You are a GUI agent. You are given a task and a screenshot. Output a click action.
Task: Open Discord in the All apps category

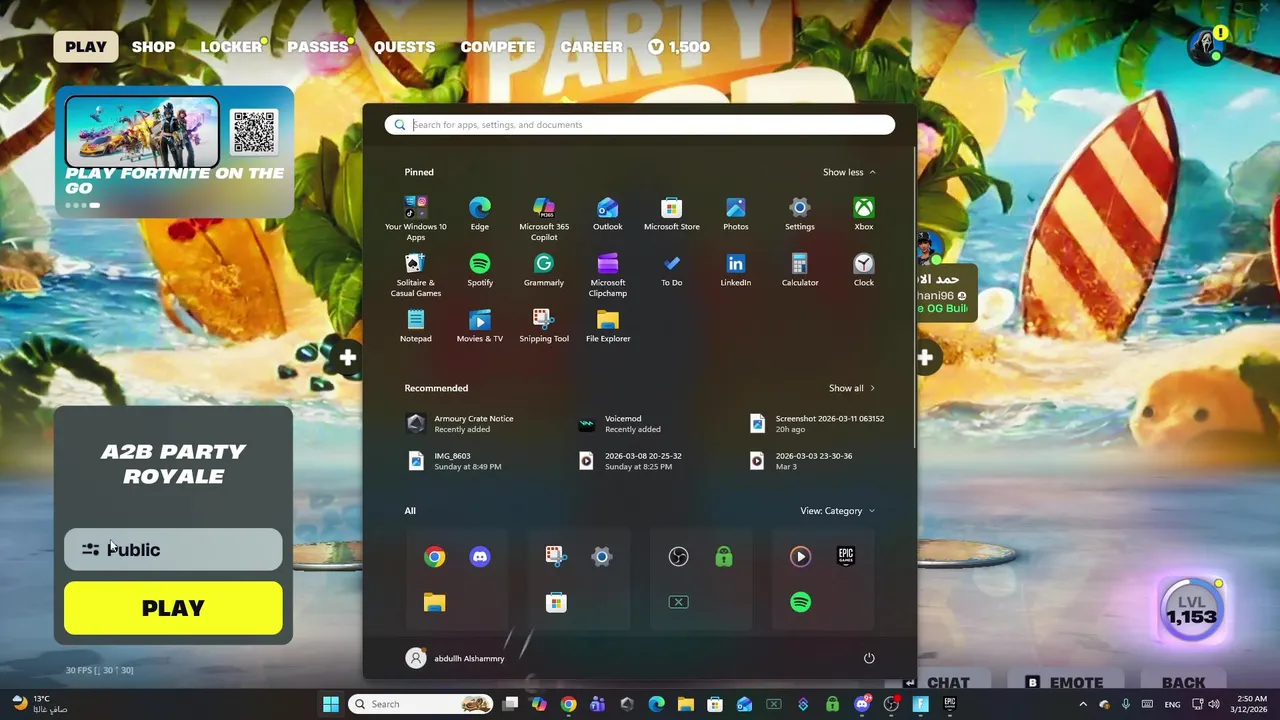pyautogui.click(x=480, y=557)
